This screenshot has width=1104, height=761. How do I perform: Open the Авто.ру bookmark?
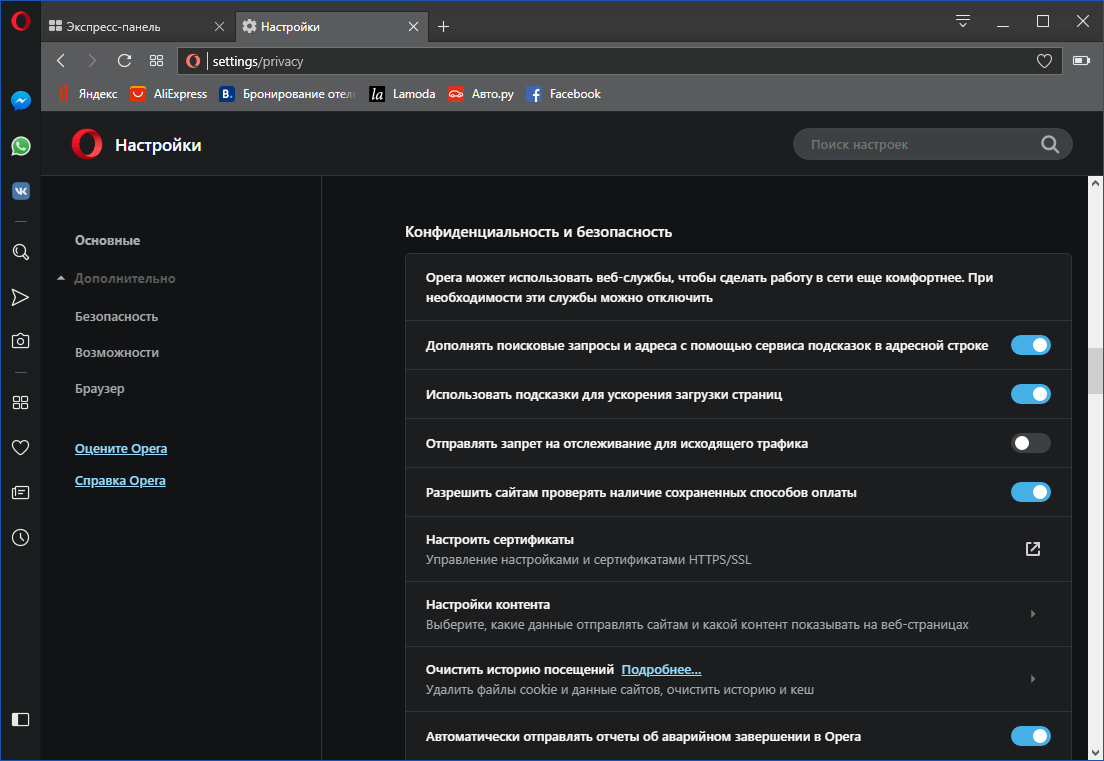click(481, 94)
